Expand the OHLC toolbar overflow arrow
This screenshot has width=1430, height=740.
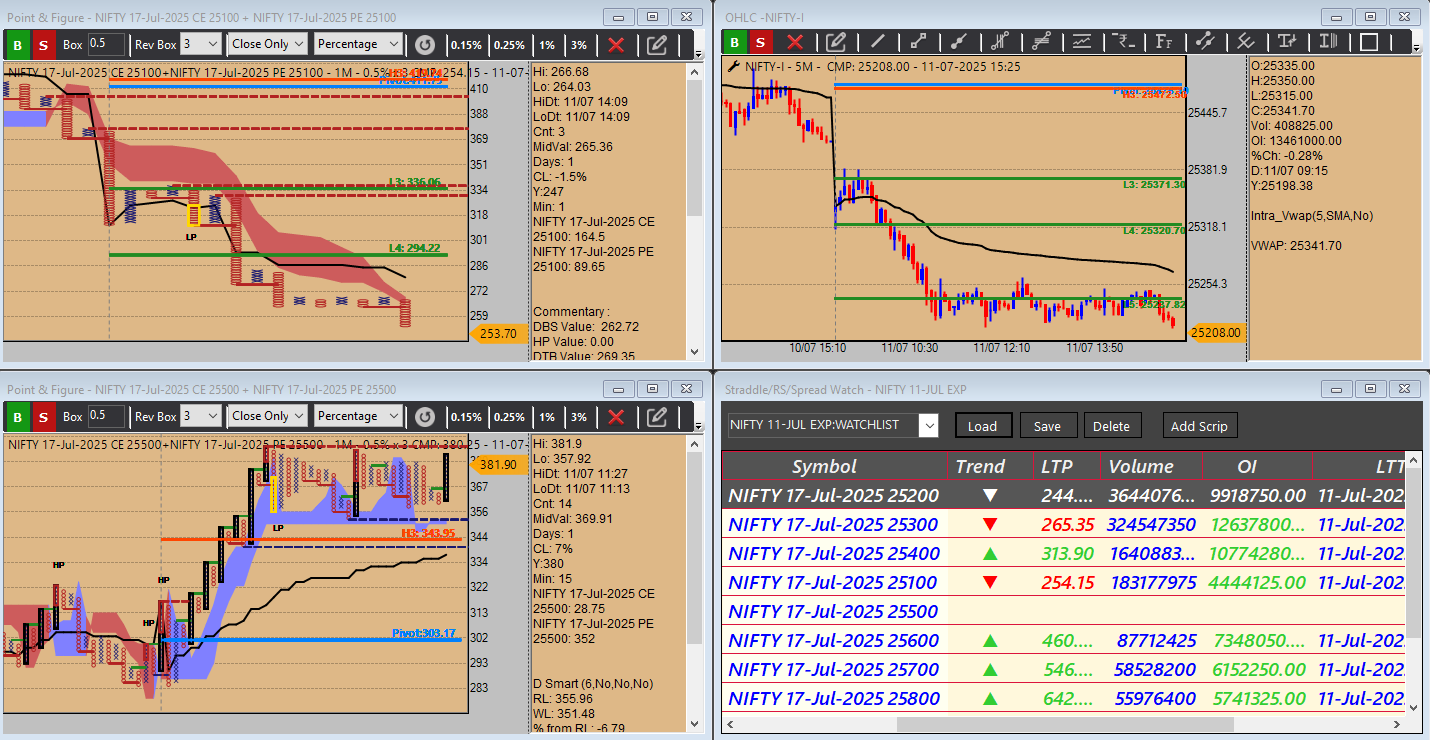point(1416,46)
